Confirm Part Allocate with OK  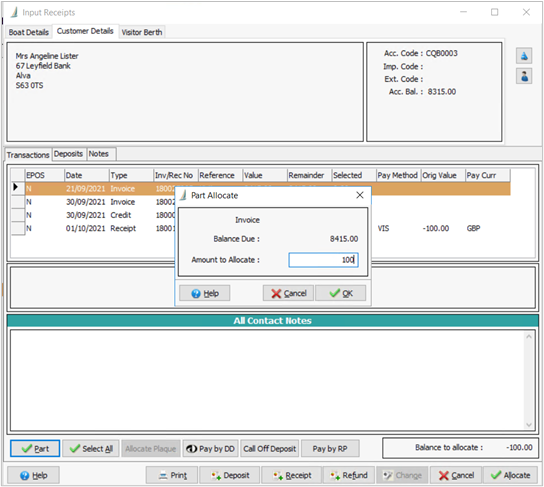340,293
